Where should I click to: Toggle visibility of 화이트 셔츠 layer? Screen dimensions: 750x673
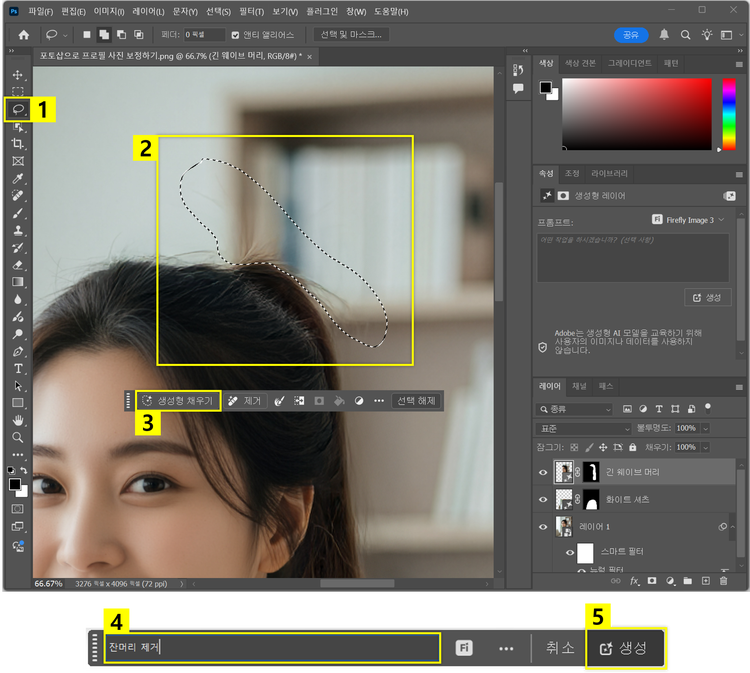tap(544, 499)
